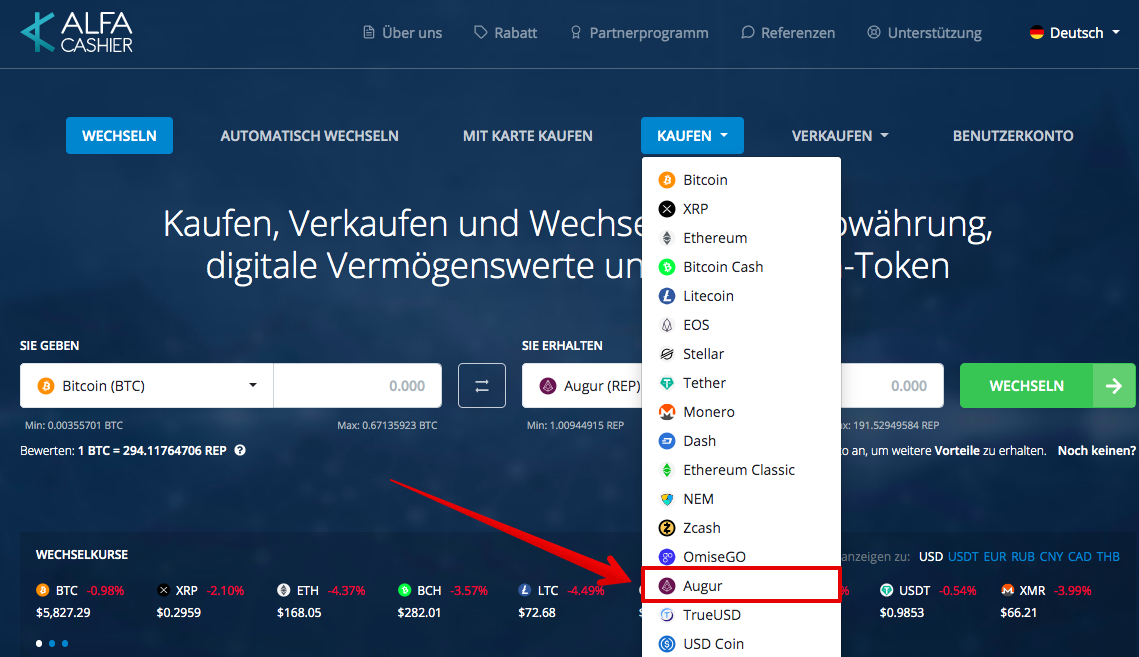Click the Sie Erhalten amount input field
This screenshot has height=657, width=1139.
point(892,386)
